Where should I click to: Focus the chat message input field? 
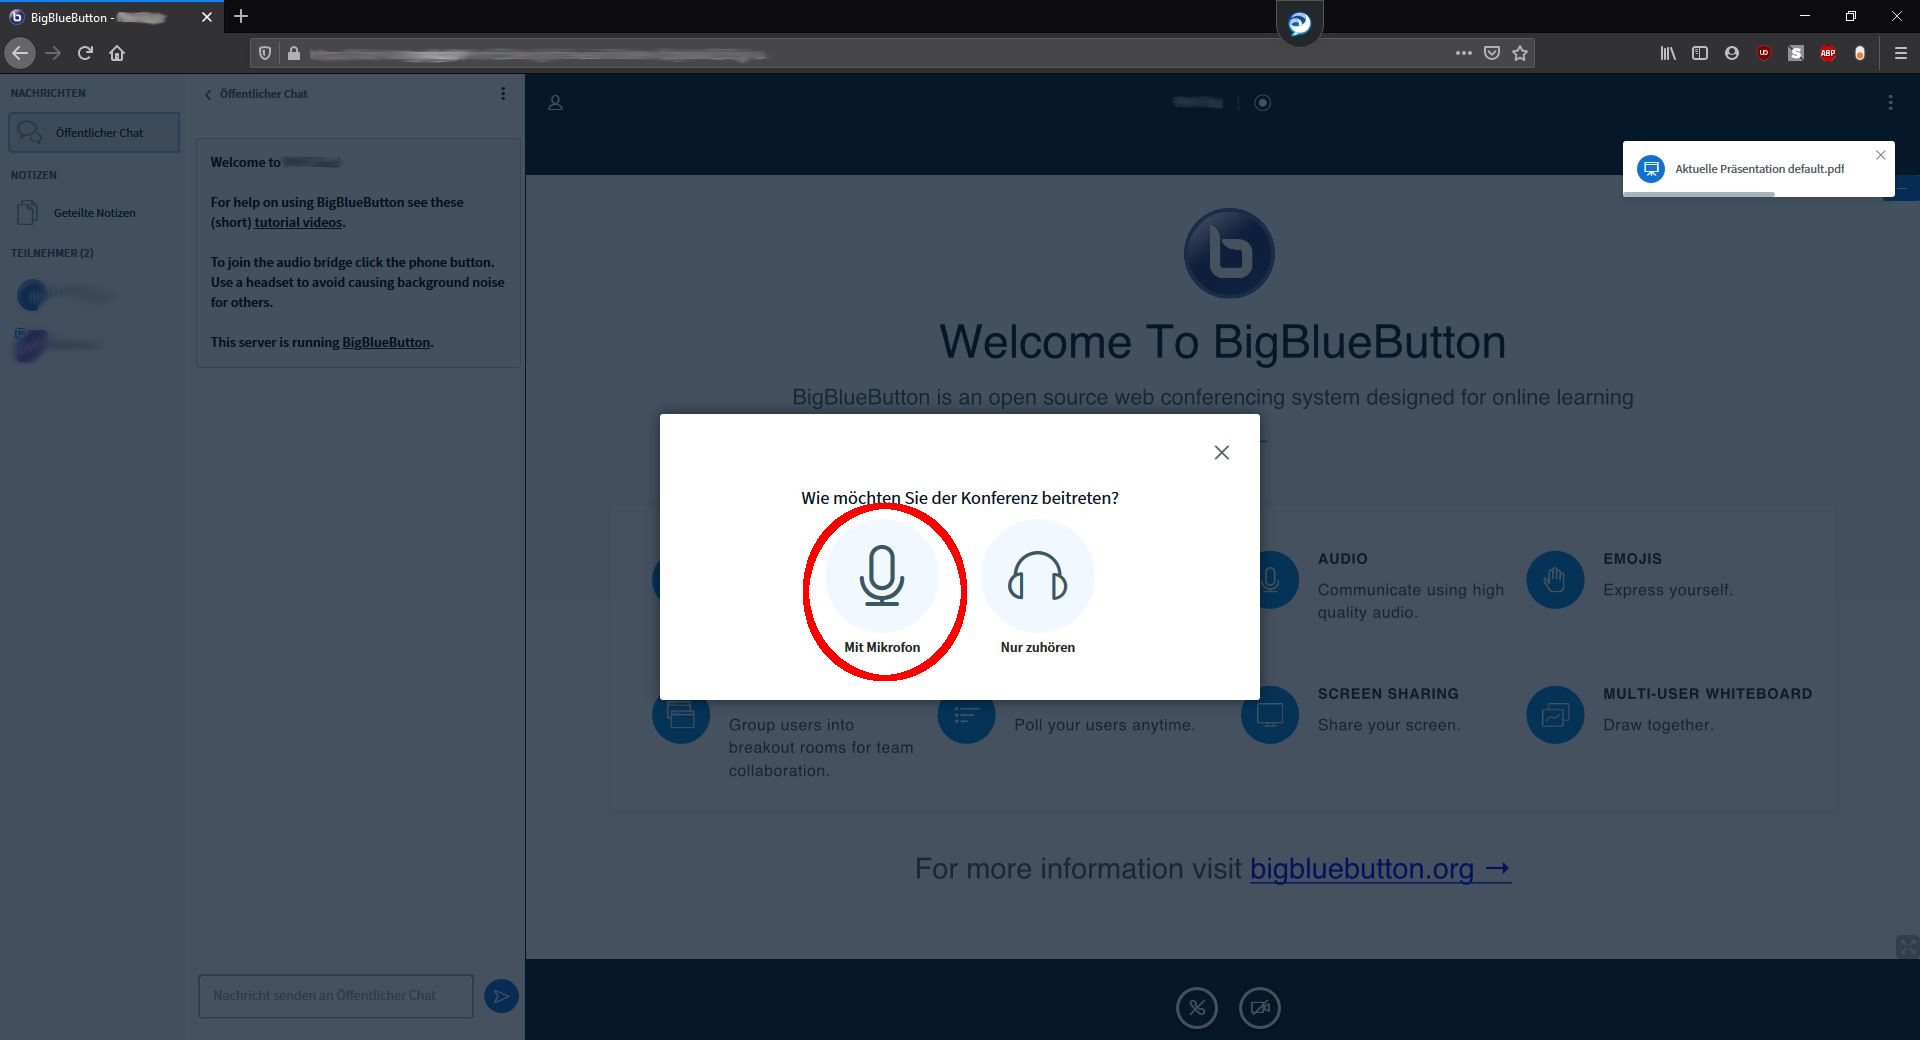[336, 996]
